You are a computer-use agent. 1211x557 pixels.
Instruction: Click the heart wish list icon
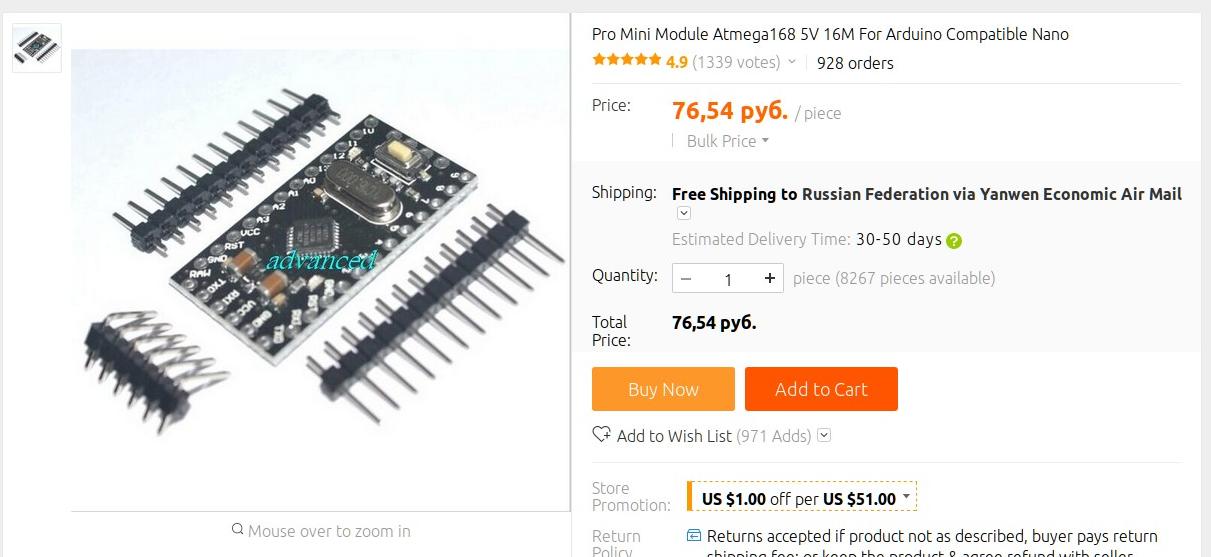601,435
